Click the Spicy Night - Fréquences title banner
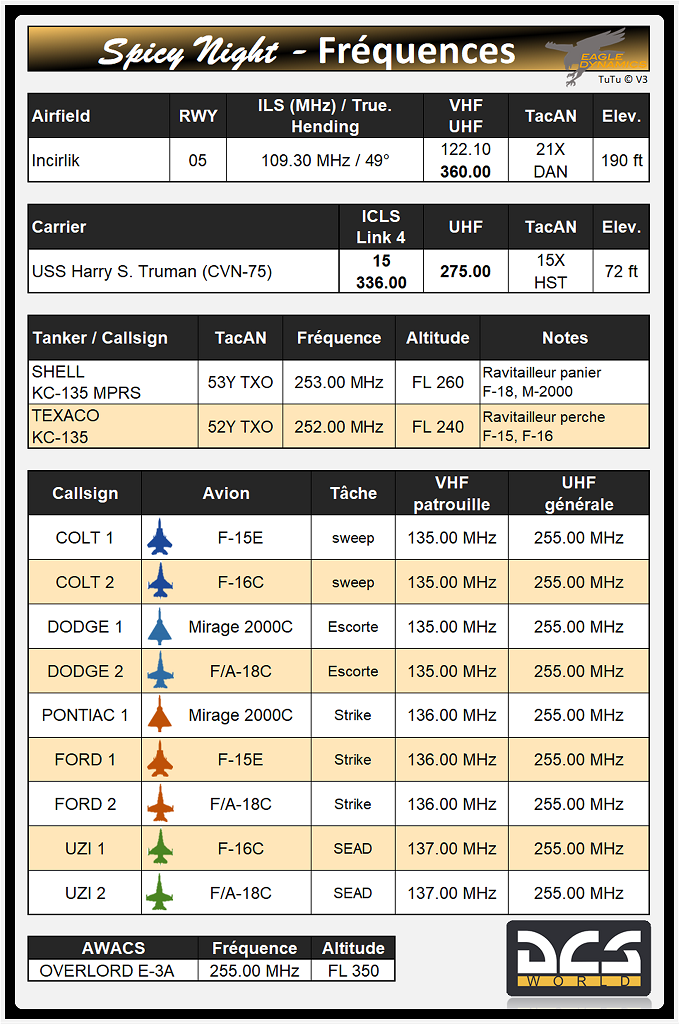679x1024 pixels. click(308, 50)
